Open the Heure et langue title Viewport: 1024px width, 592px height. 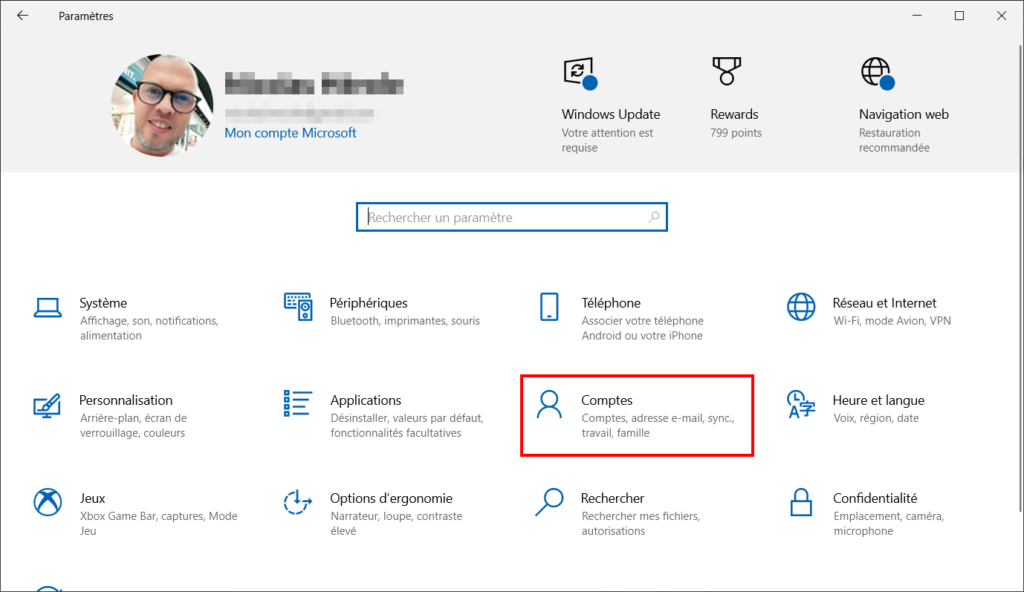(878, 401)
